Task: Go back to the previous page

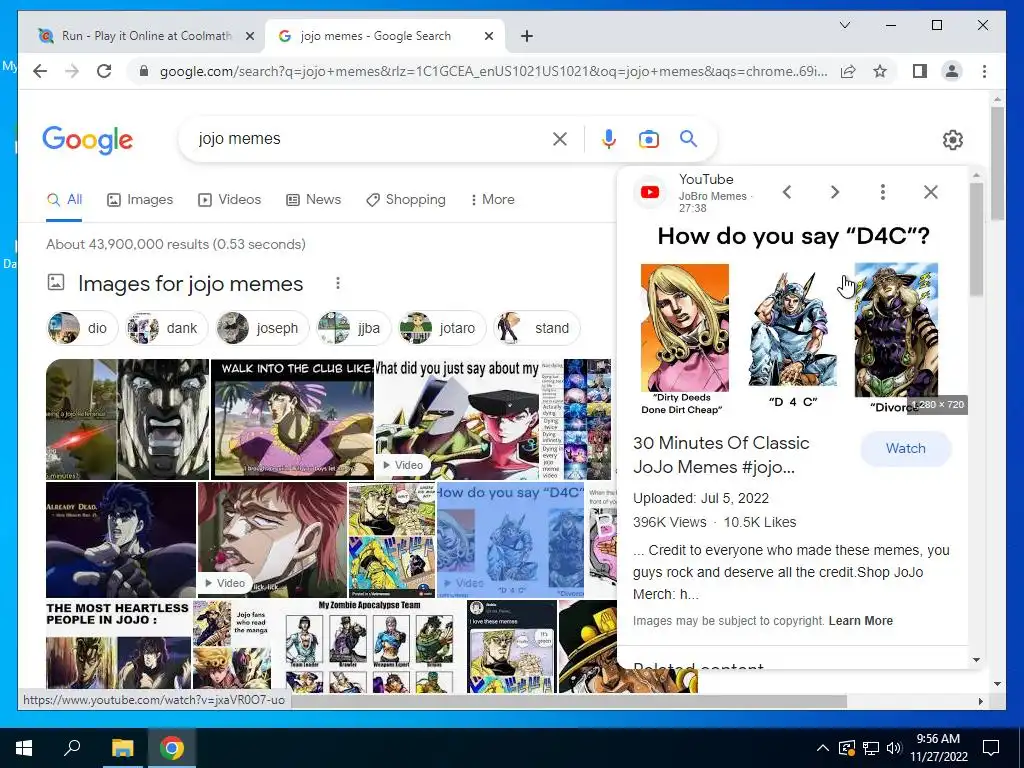Action: (x=40, y=71)
